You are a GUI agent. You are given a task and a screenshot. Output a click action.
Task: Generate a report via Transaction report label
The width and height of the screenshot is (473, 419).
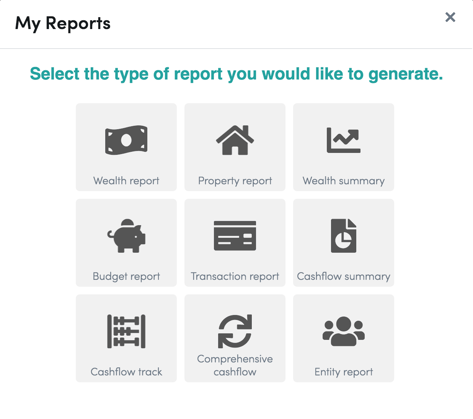click(x=235, y=276)
